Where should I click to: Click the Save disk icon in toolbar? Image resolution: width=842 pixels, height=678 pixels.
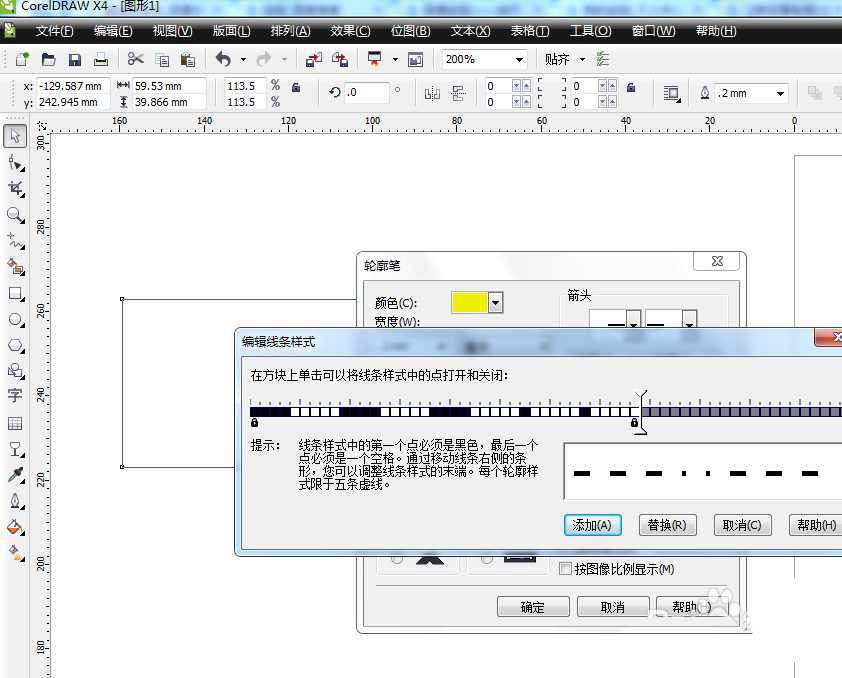click(x=74, y=60)
